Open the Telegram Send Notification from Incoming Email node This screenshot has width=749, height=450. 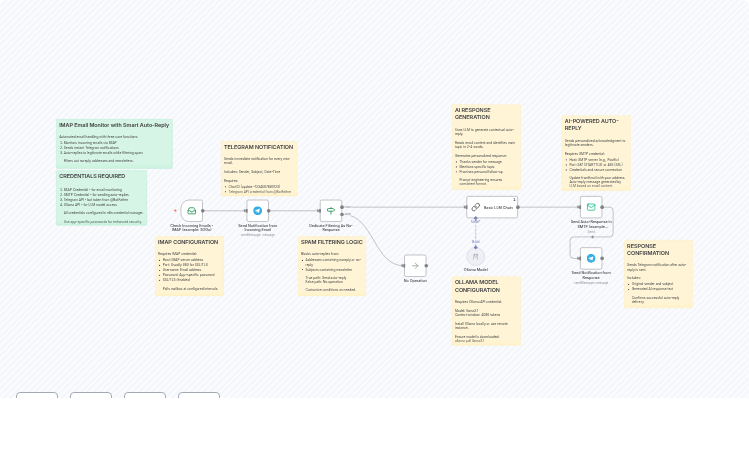pos(257,211)
